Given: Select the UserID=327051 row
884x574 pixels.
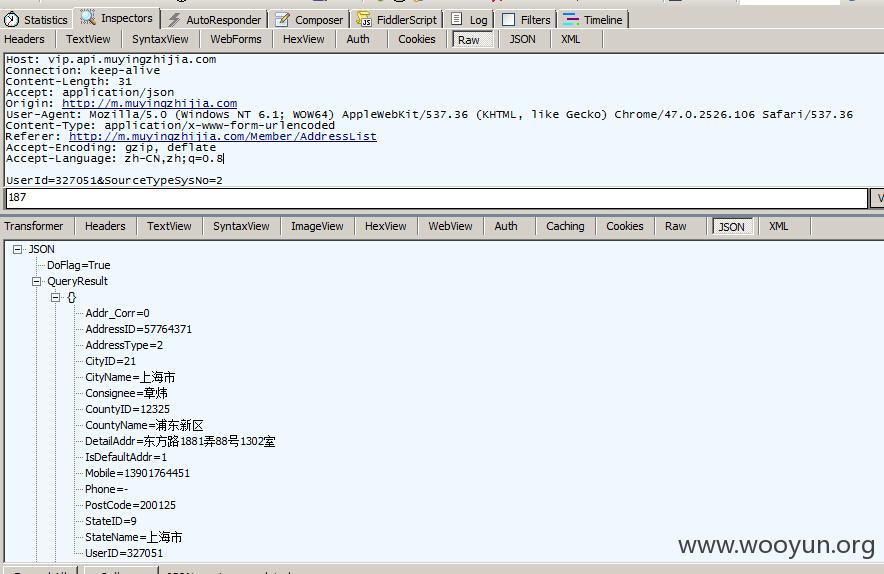Looking at the screenshot, I should coord(123,553).
